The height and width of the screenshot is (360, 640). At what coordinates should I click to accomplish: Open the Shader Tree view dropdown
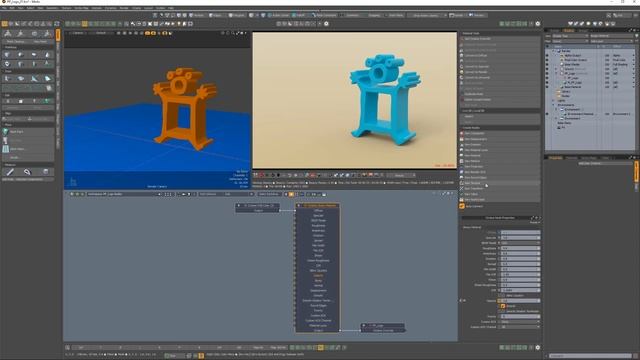(570, 36)
